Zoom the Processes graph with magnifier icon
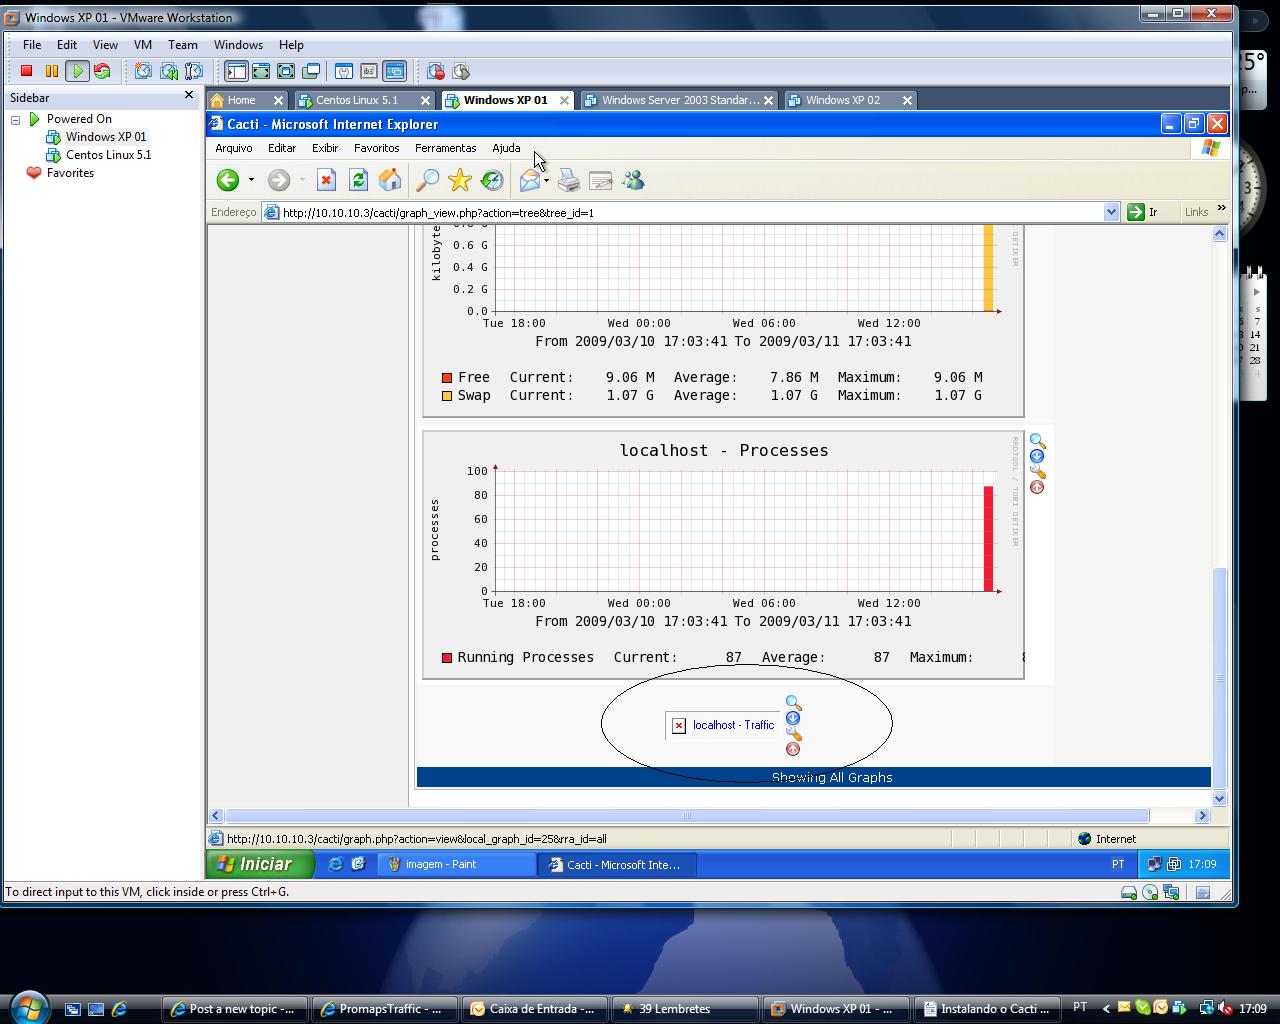The width and height of the screenshot is (1280, 1024). pyautogui.click(x=1037, y=441)
